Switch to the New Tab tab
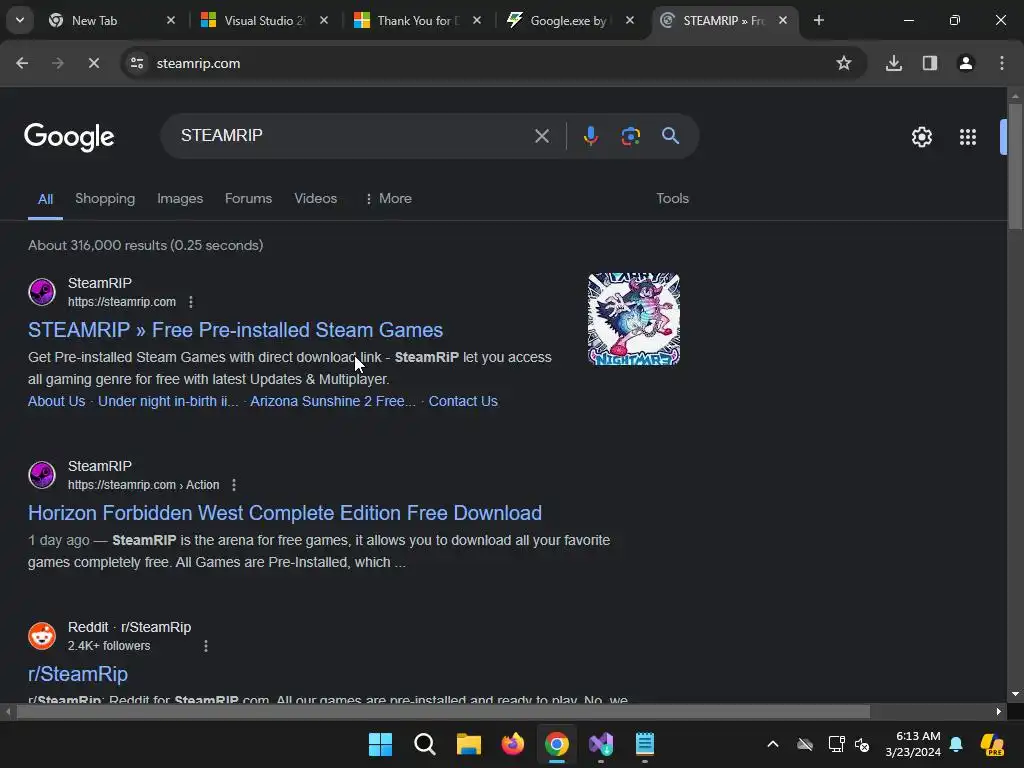Image resolution: width=1024 pixels, height=768 pixels. point(111,20)
